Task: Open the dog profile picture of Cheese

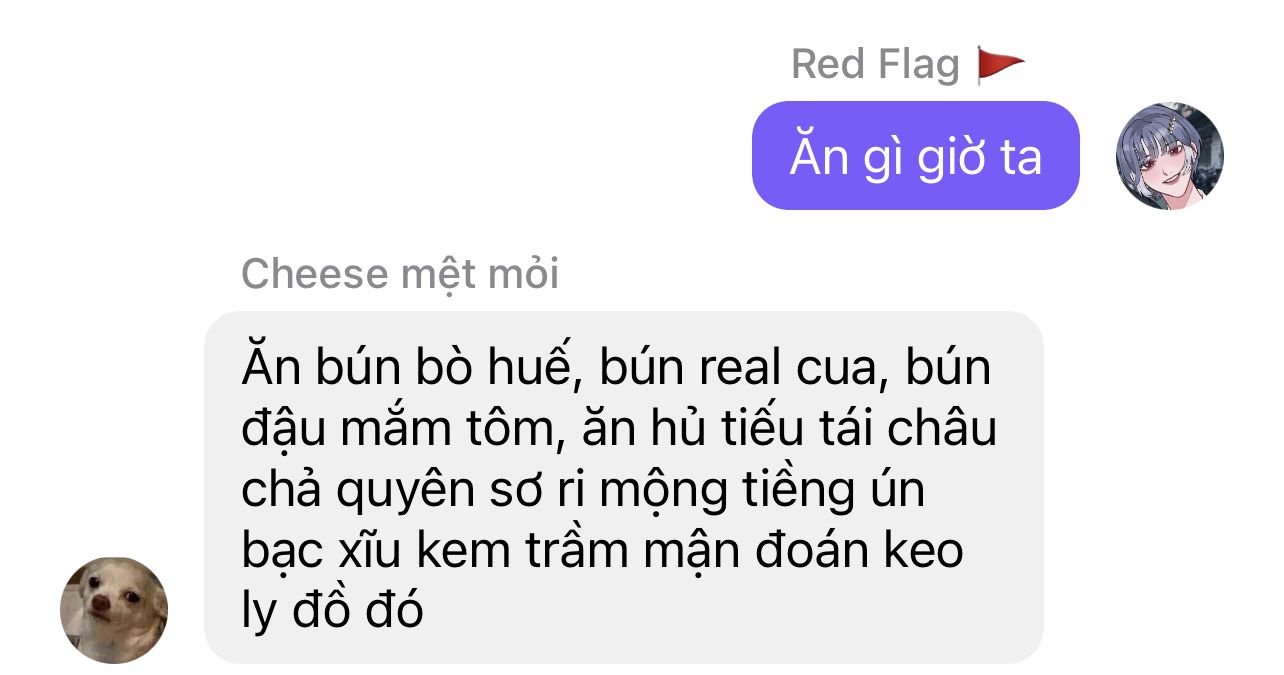Action: coord(114,610)
